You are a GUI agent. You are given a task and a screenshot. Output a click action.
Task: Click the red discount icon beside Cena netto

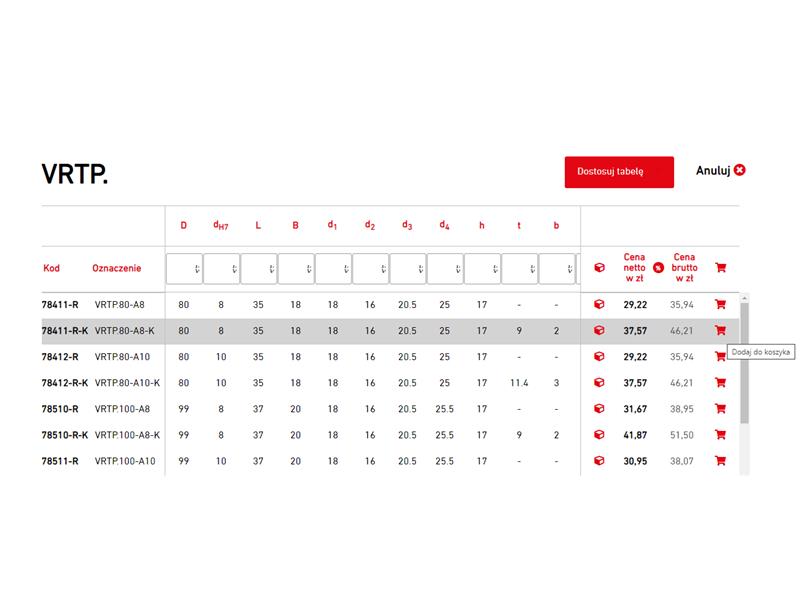tap(659, 268)
